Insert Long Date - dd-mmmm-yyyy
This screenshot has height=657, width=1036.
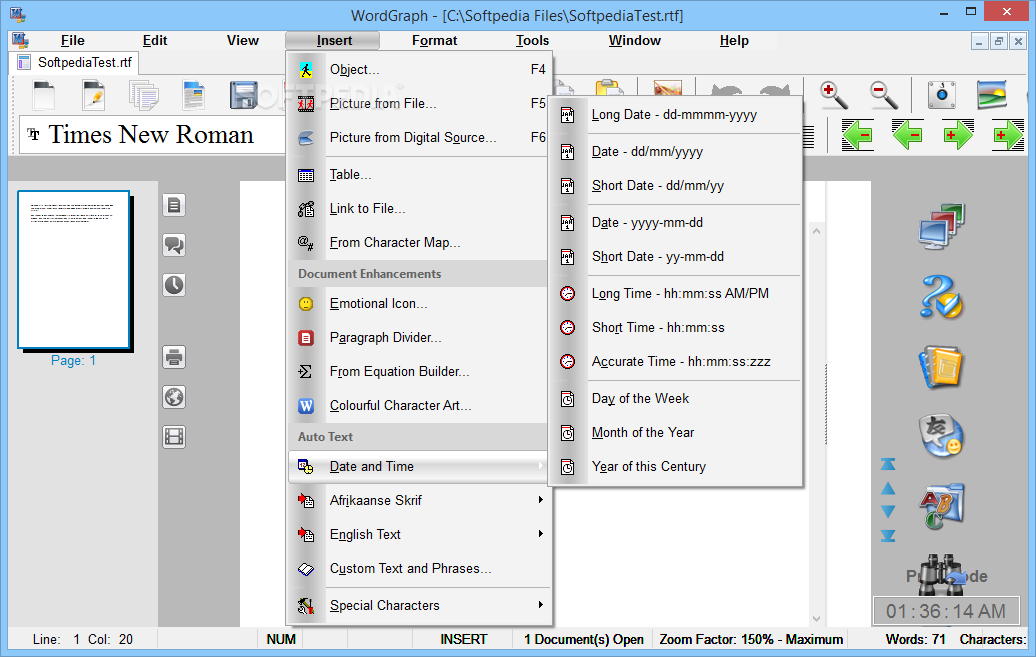(675, 115)
